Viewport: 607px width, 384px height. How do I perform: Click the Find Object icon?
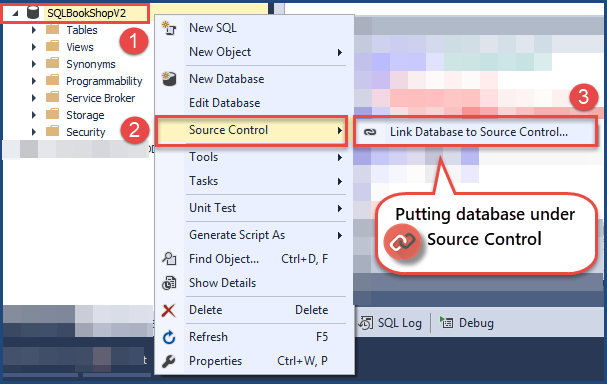point(169,259)
